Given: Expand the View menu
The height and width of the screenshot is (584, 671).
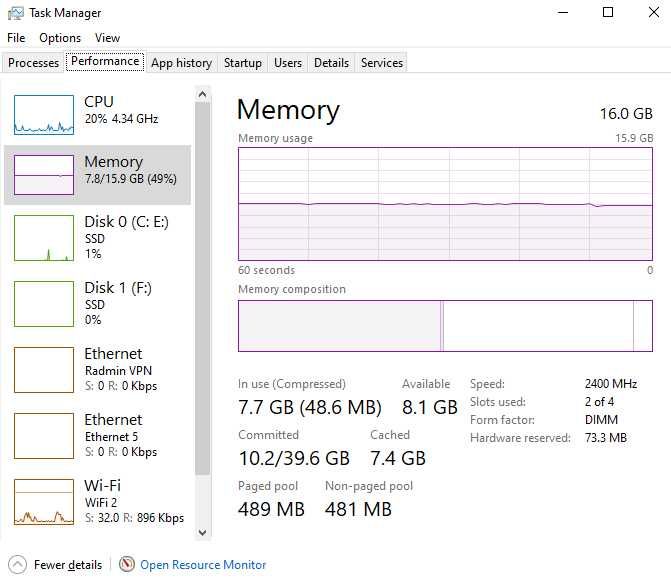Looking at the screenshot, I should pos(107,38).
